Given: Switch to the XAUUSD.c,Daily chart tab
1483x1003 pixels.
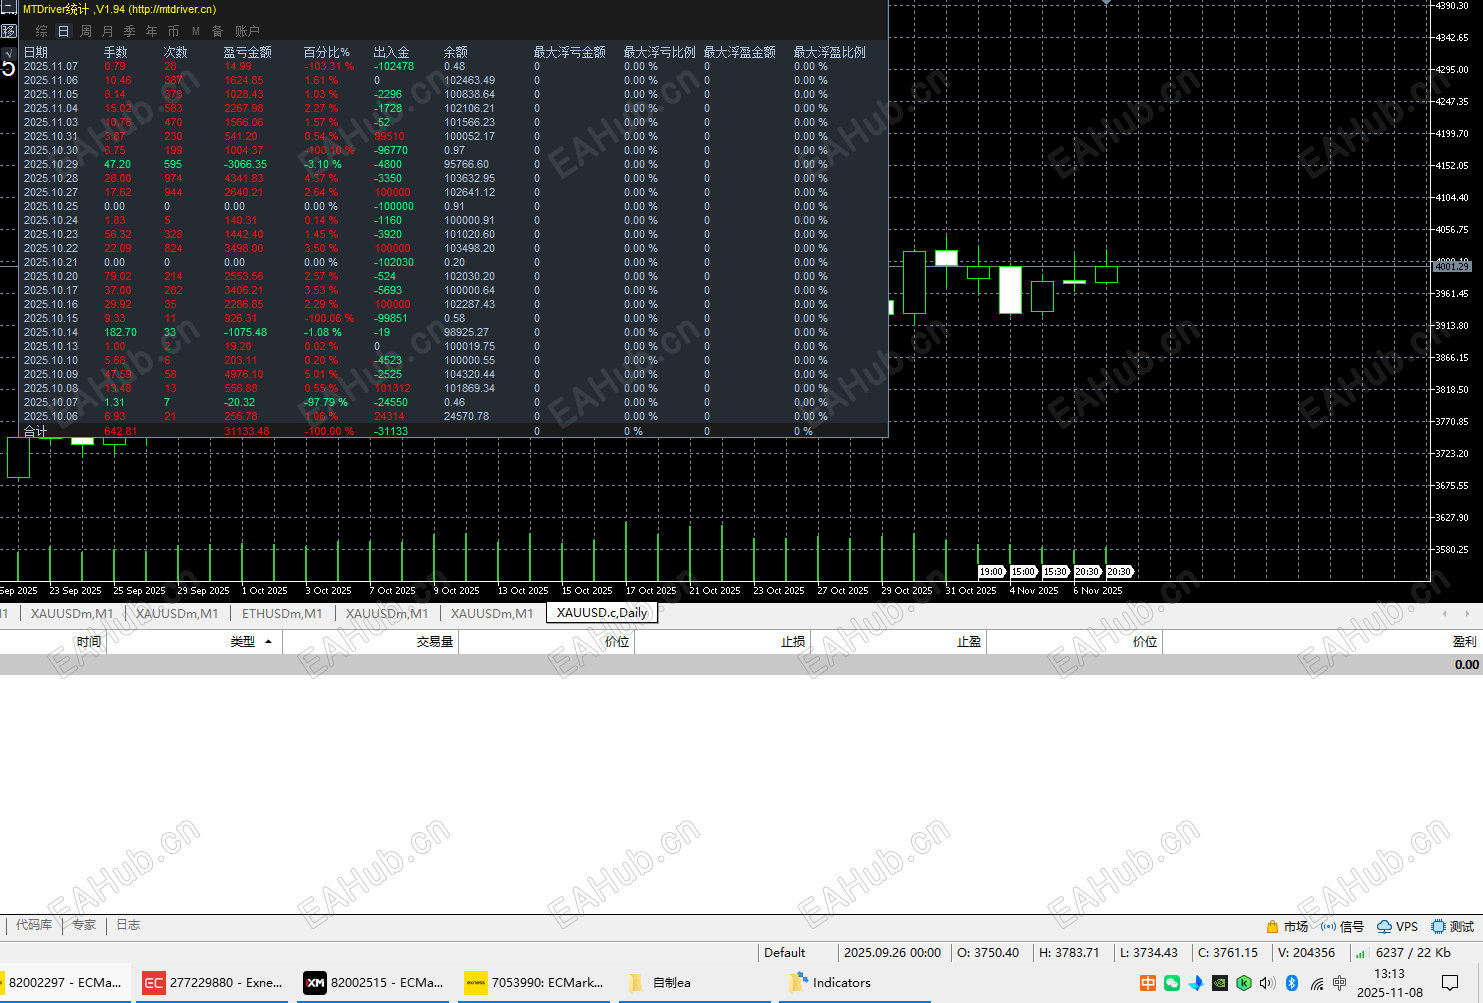Looking at the screenshot, I should point(602,613).
